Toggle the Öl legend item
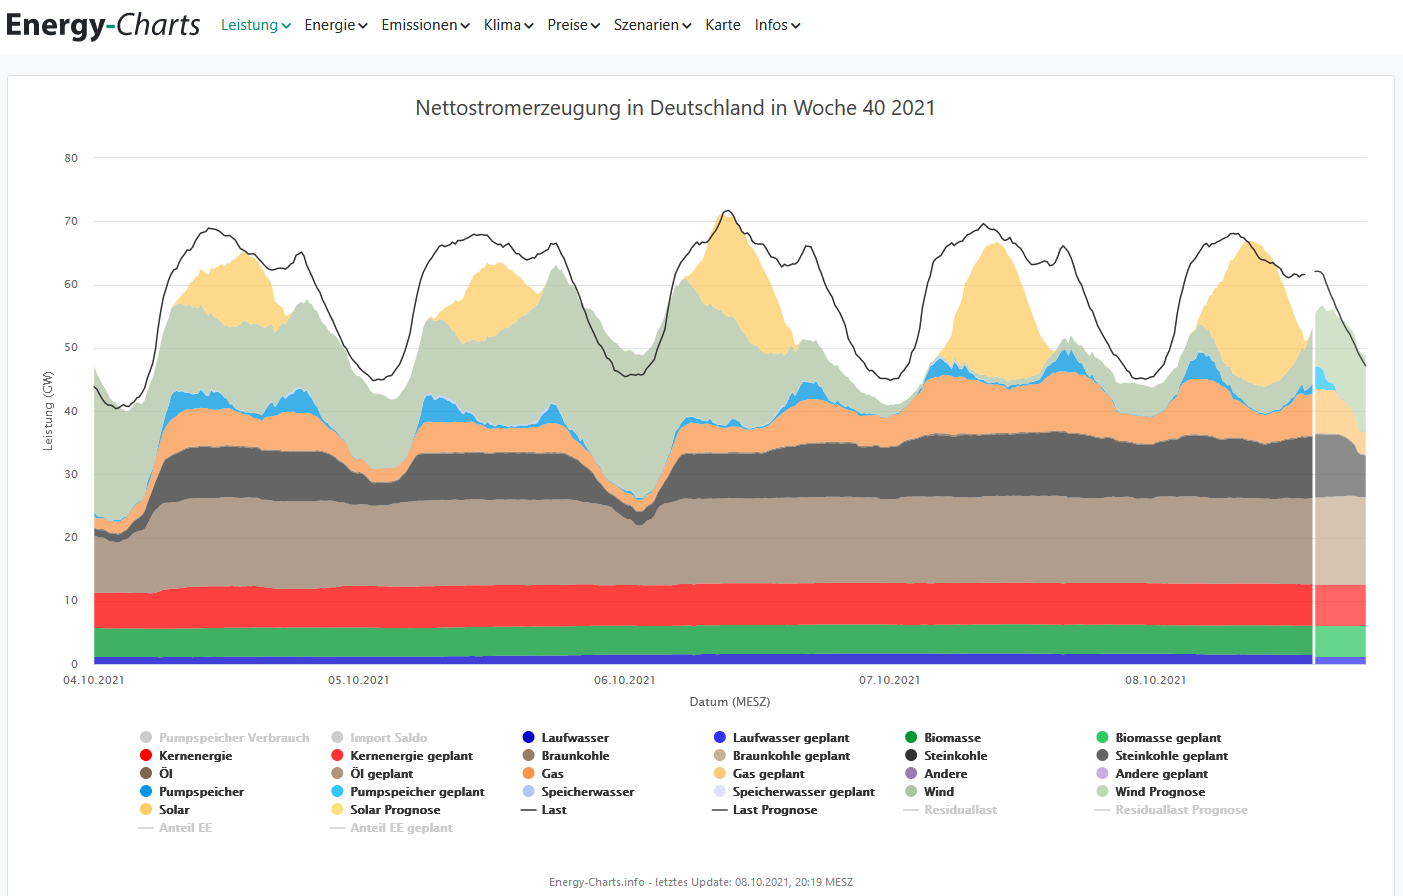 point(156,774)
